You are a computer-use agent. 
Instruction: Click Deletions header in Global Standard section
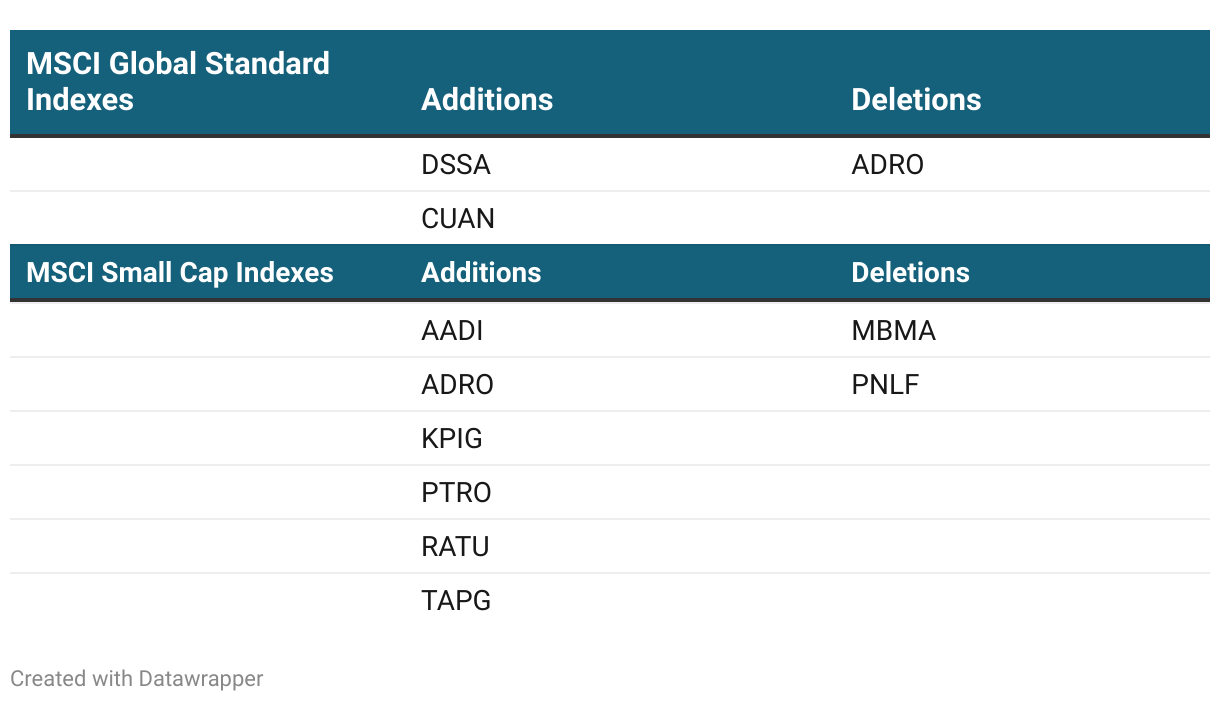point(916,99)
